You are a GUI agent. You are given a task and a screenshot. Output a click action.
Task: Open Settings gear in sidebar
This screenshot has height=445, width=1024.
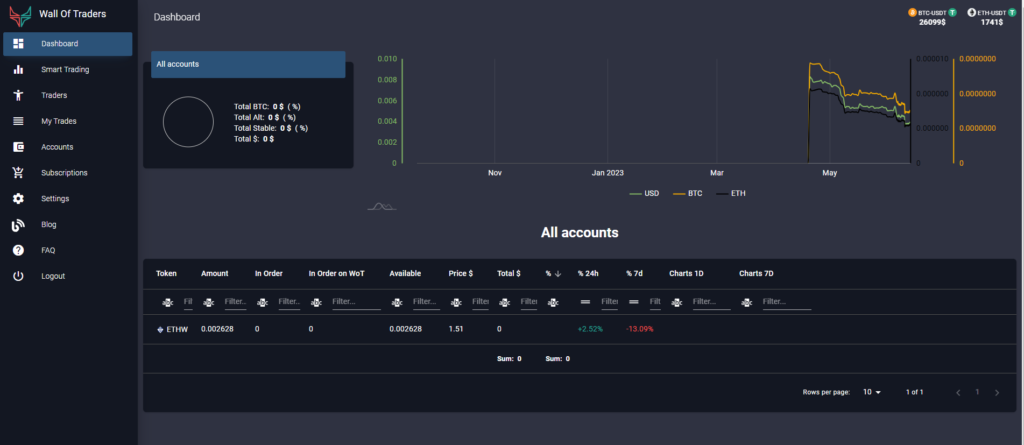(18, 199)
